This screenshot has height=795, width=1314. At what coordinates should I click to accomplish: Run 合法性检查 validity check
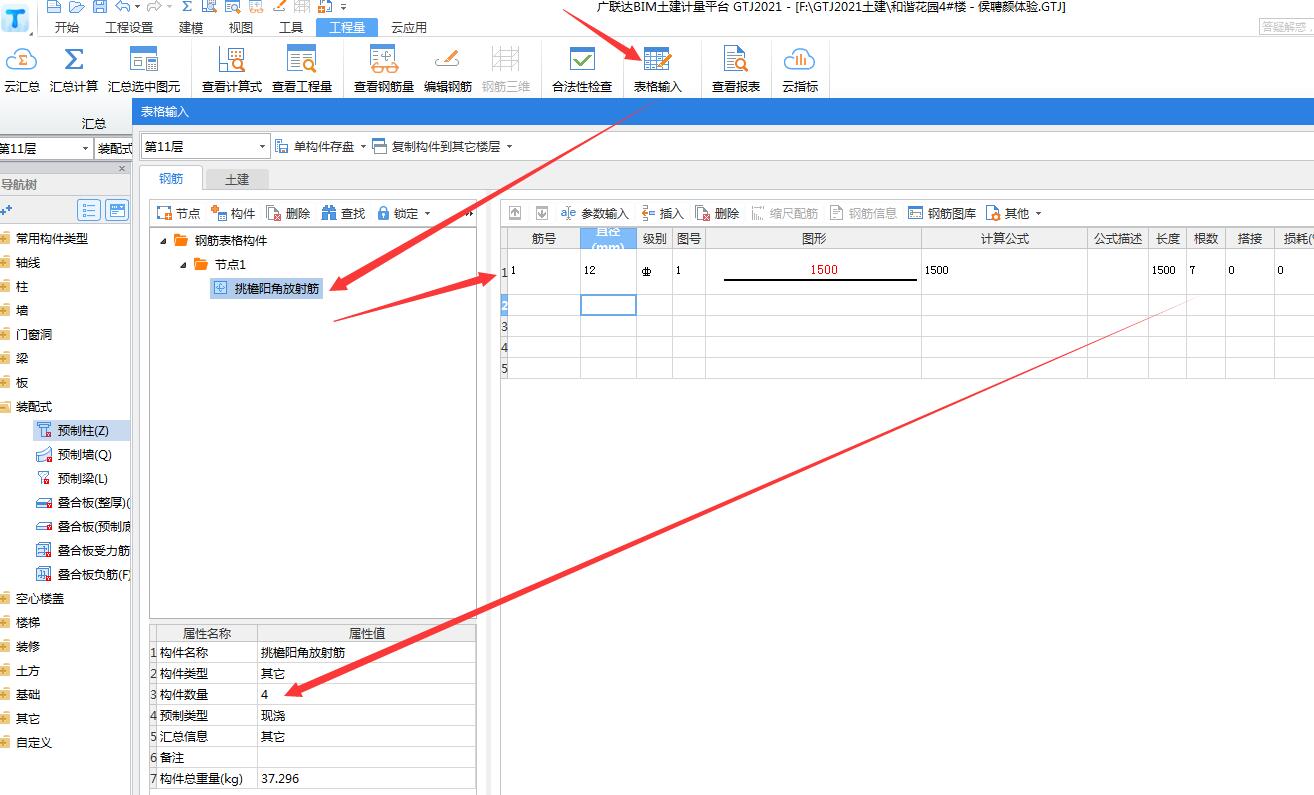(582, 68)
